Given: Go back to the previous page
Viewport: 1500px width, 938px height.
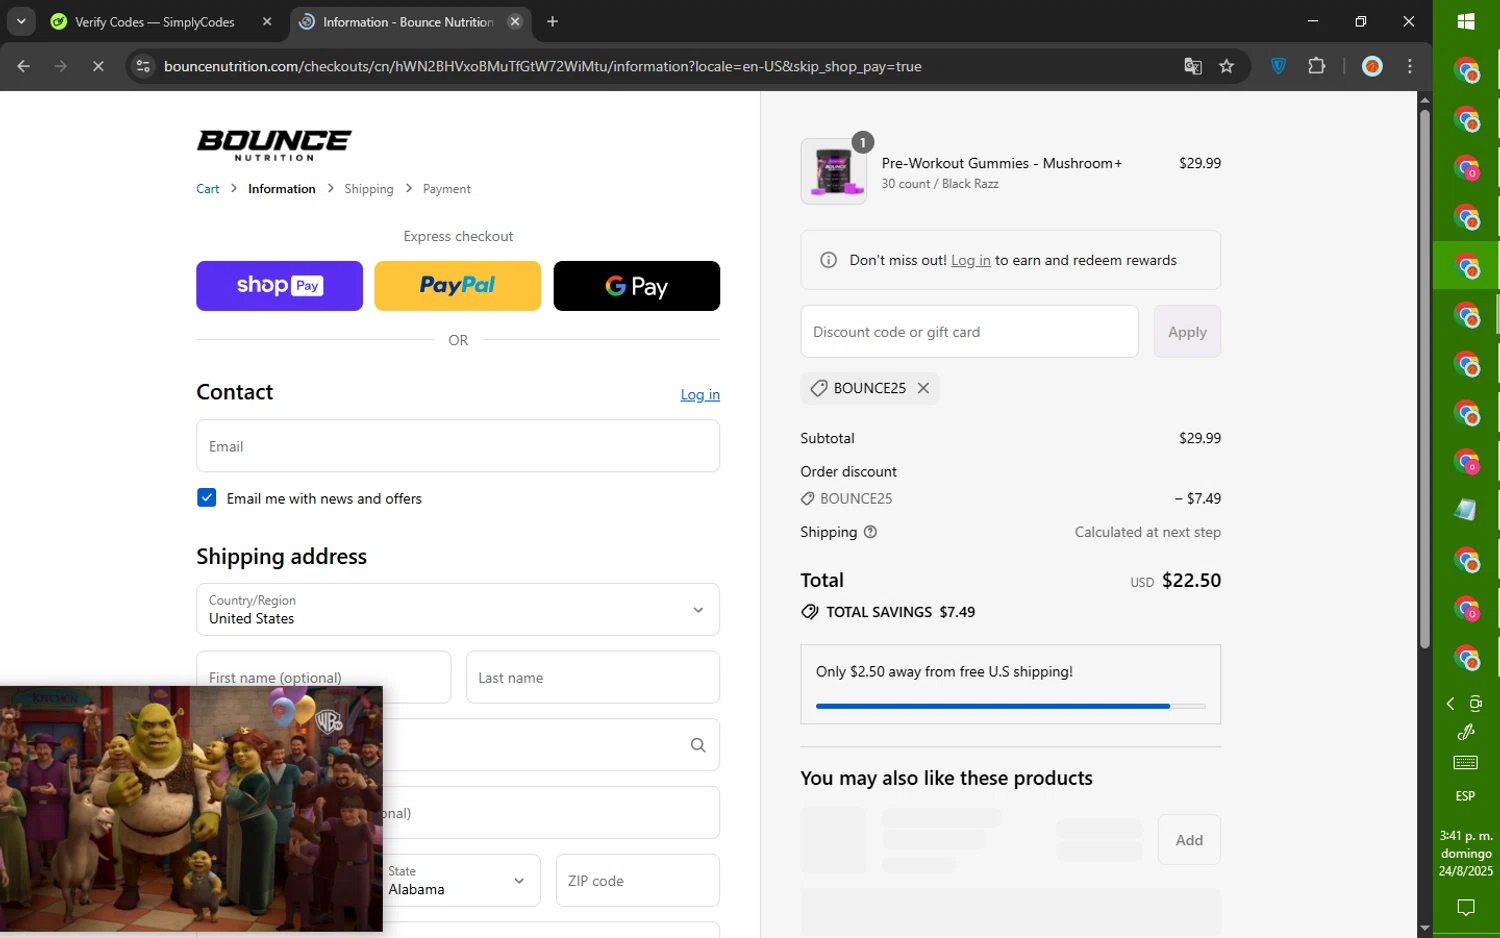Looking at the screenshot, I should click(23, 66).
